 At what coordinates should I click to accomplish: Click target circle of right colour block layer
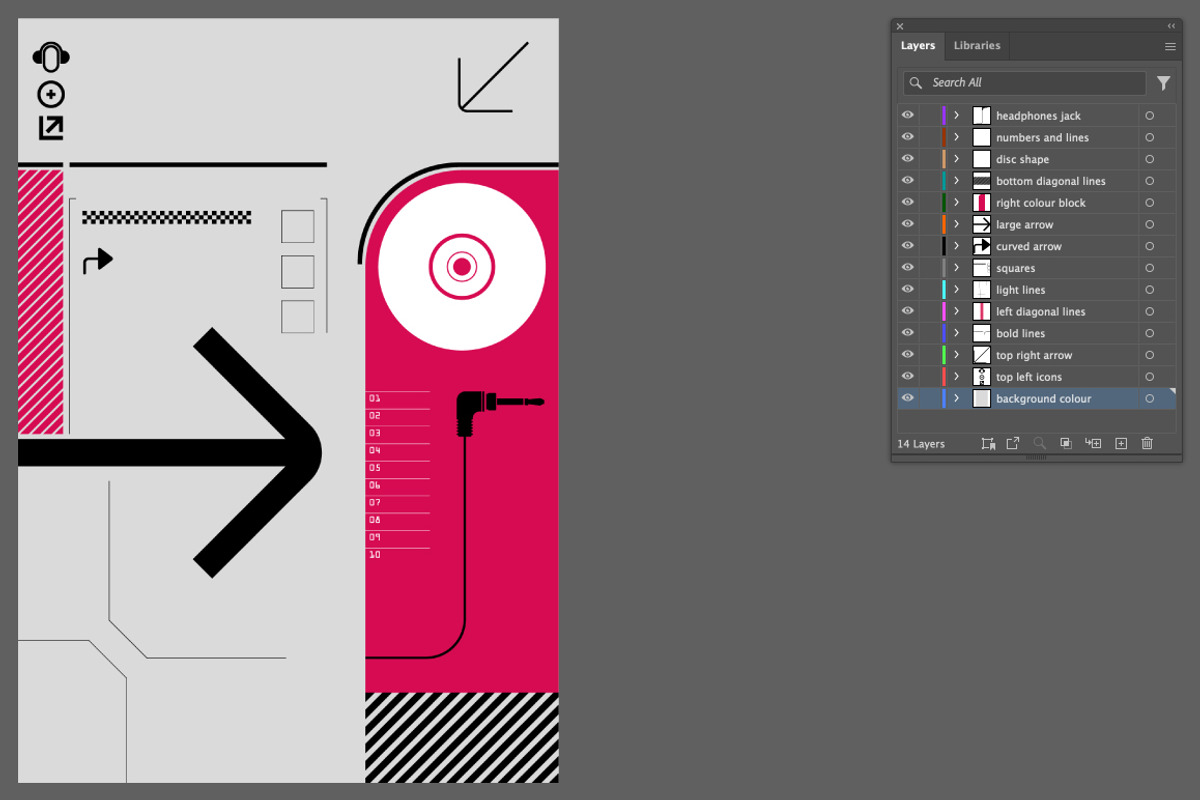pos(1150,203)
